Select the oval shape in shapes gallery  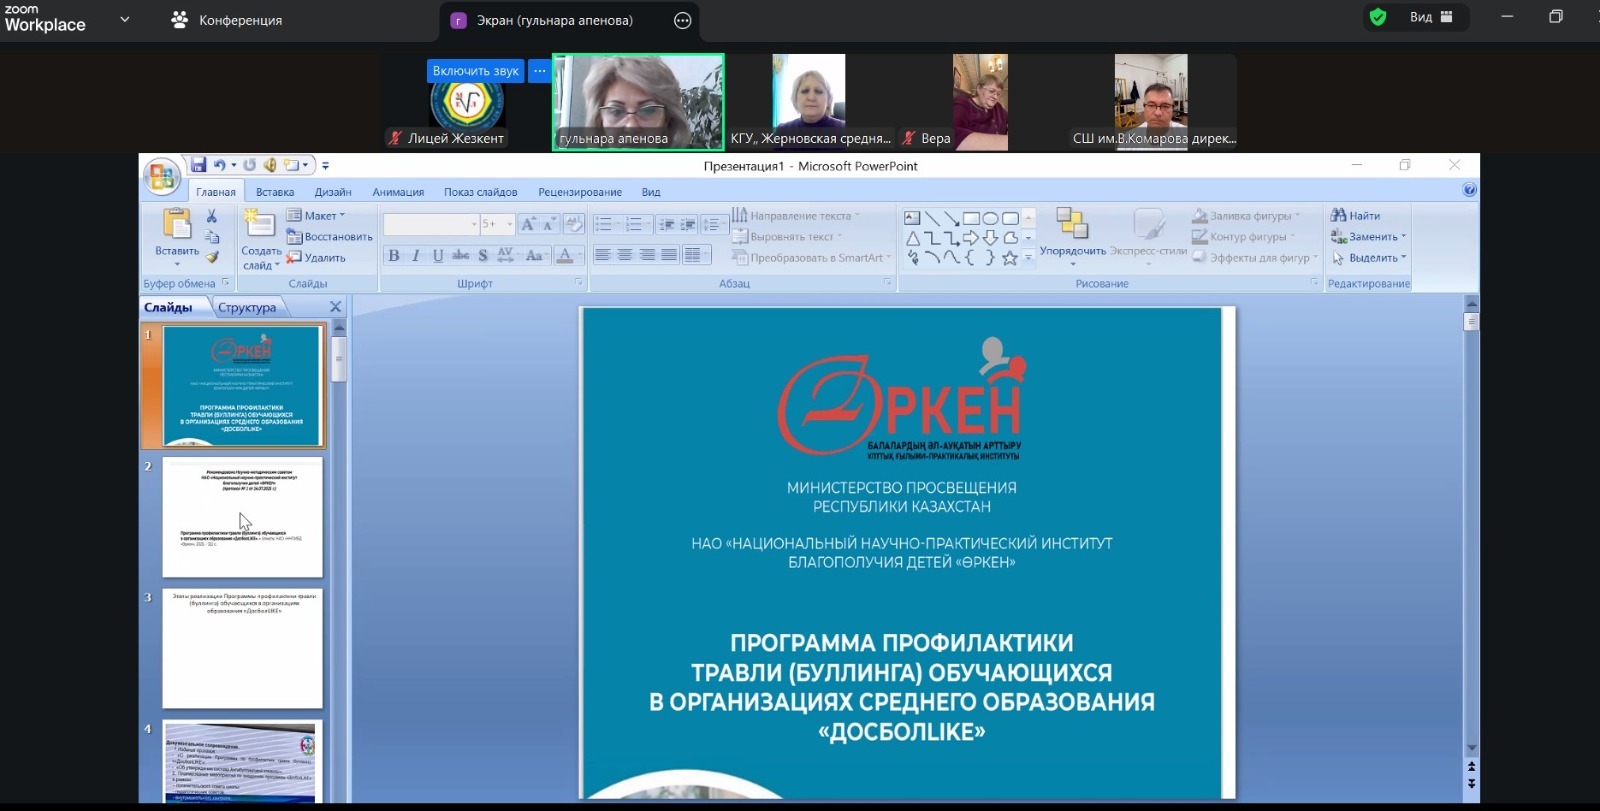pyautogui.click(x=990, y=218)
